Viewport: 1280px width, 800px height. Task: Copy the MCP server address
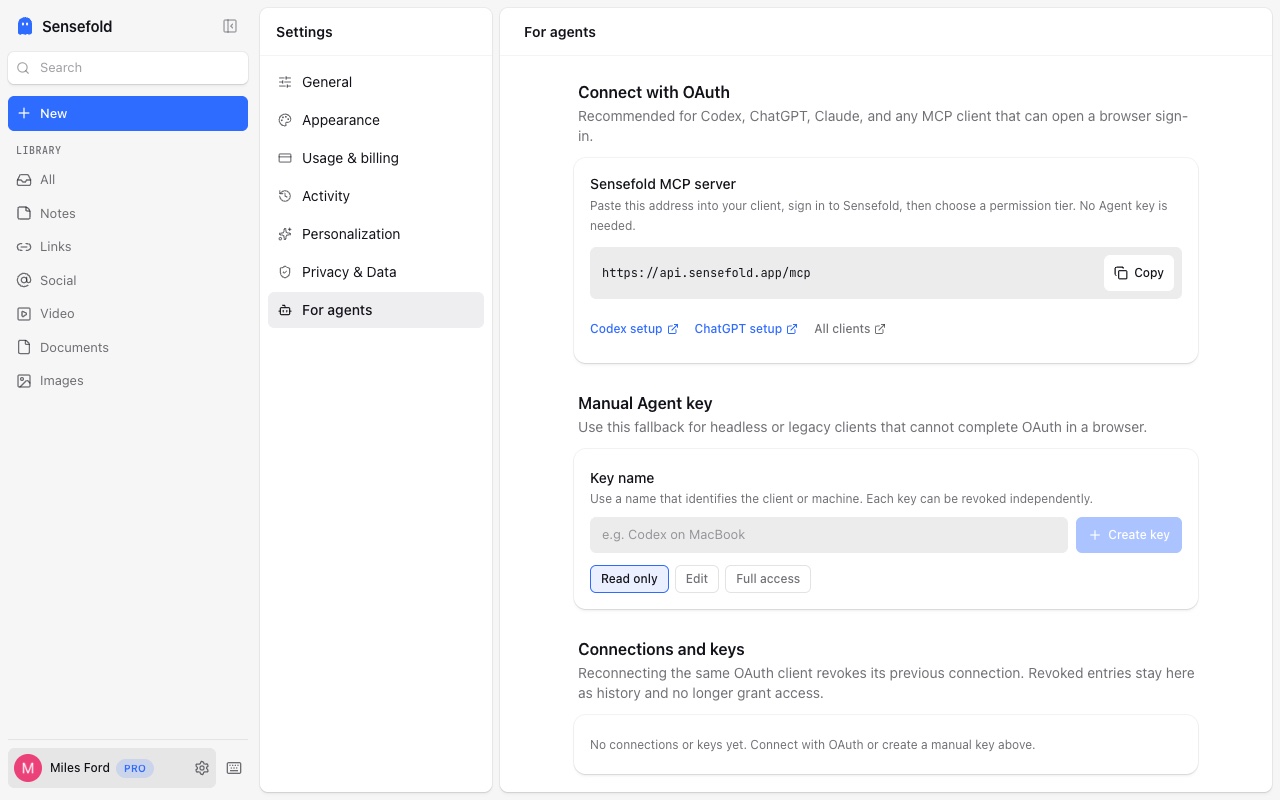(1139, 273)
